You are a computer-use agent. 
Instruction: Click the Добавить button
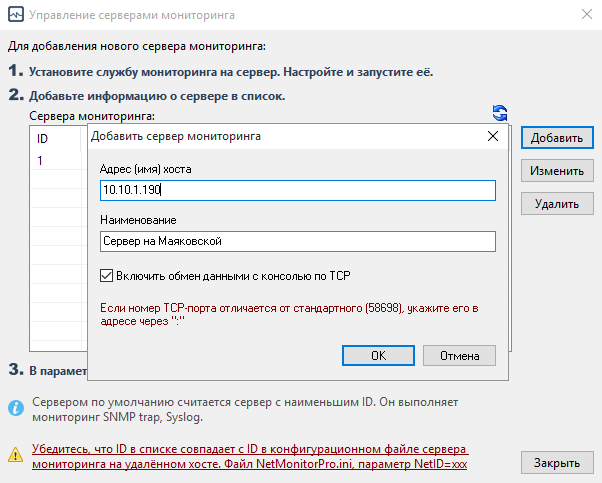coord(556,137)
